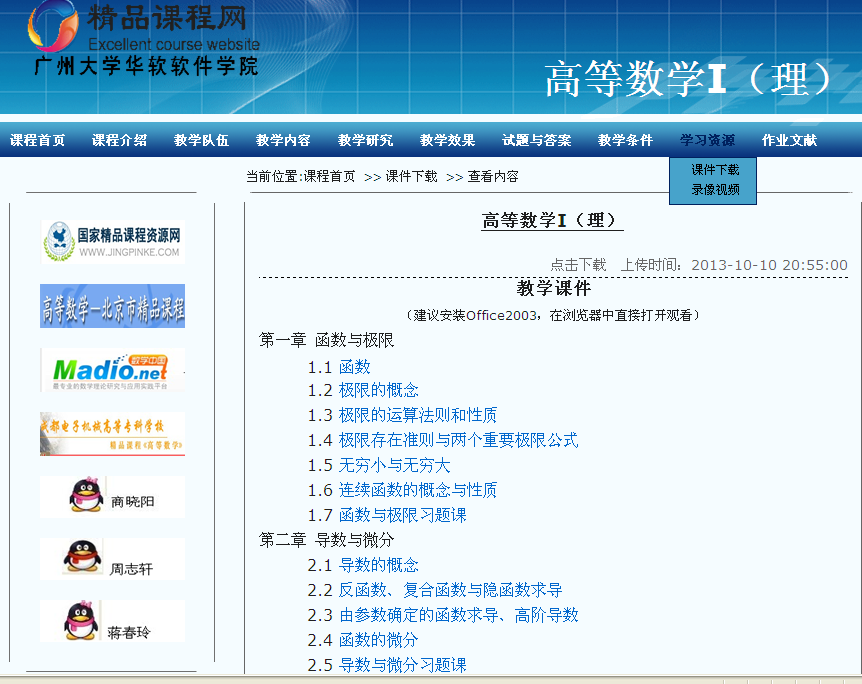
Task: Go to the 课程首页 navigation tab
Action: click(38, 141)
